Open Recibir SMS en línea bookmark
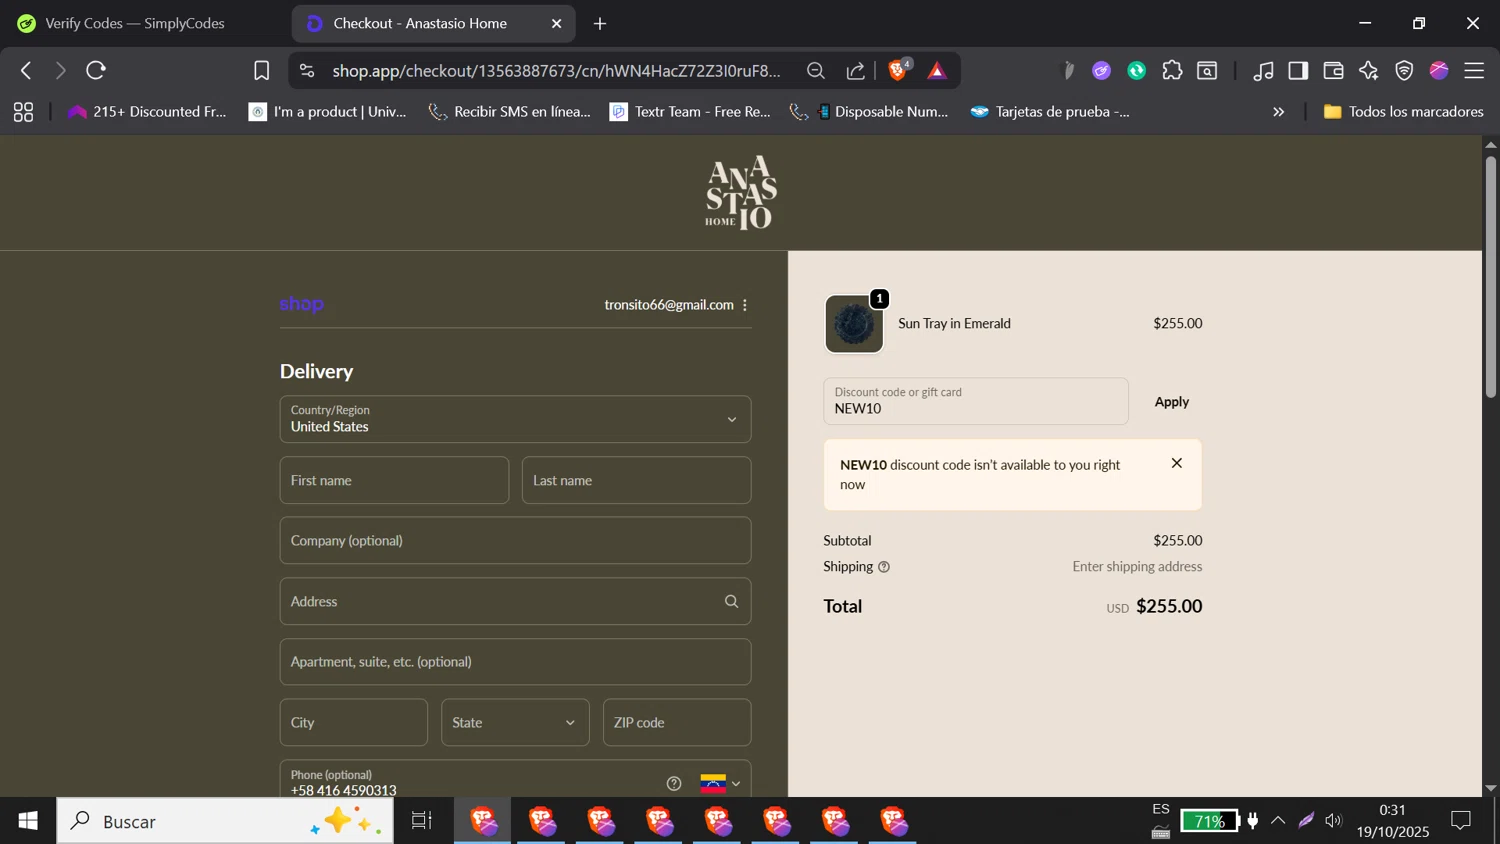This screenshot has width=1500, height=844. click(x=509, y=112)
